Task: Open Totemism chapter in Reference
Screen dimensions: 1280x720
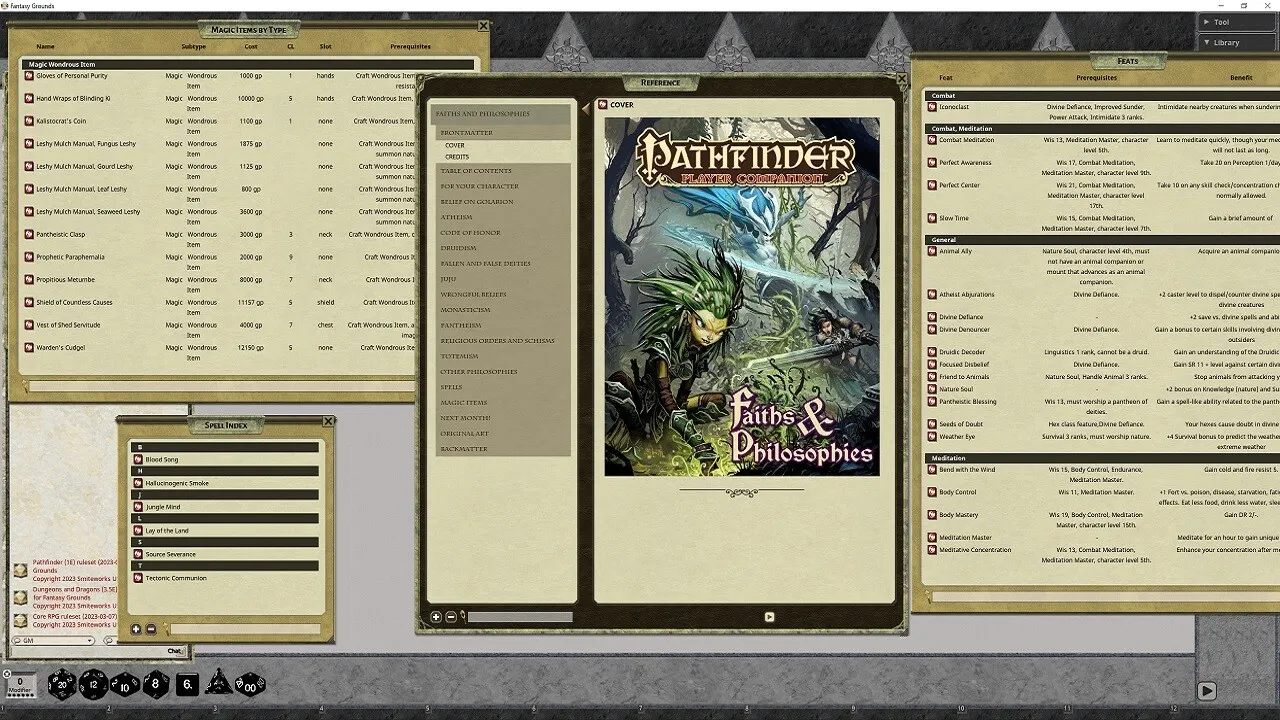Action: coord(460,356)
